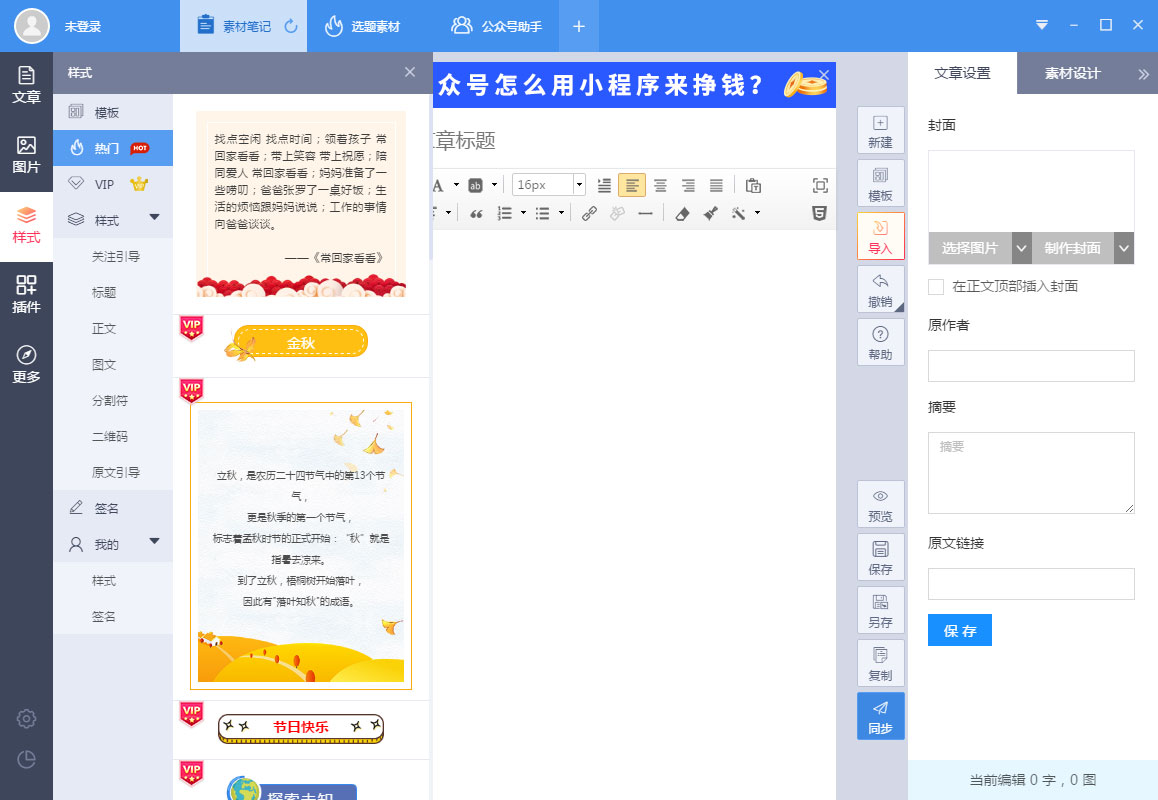The height and width of the screenshot is (800, 1158).
Task: Click the insert hyperlink icon
Action: 589,213
